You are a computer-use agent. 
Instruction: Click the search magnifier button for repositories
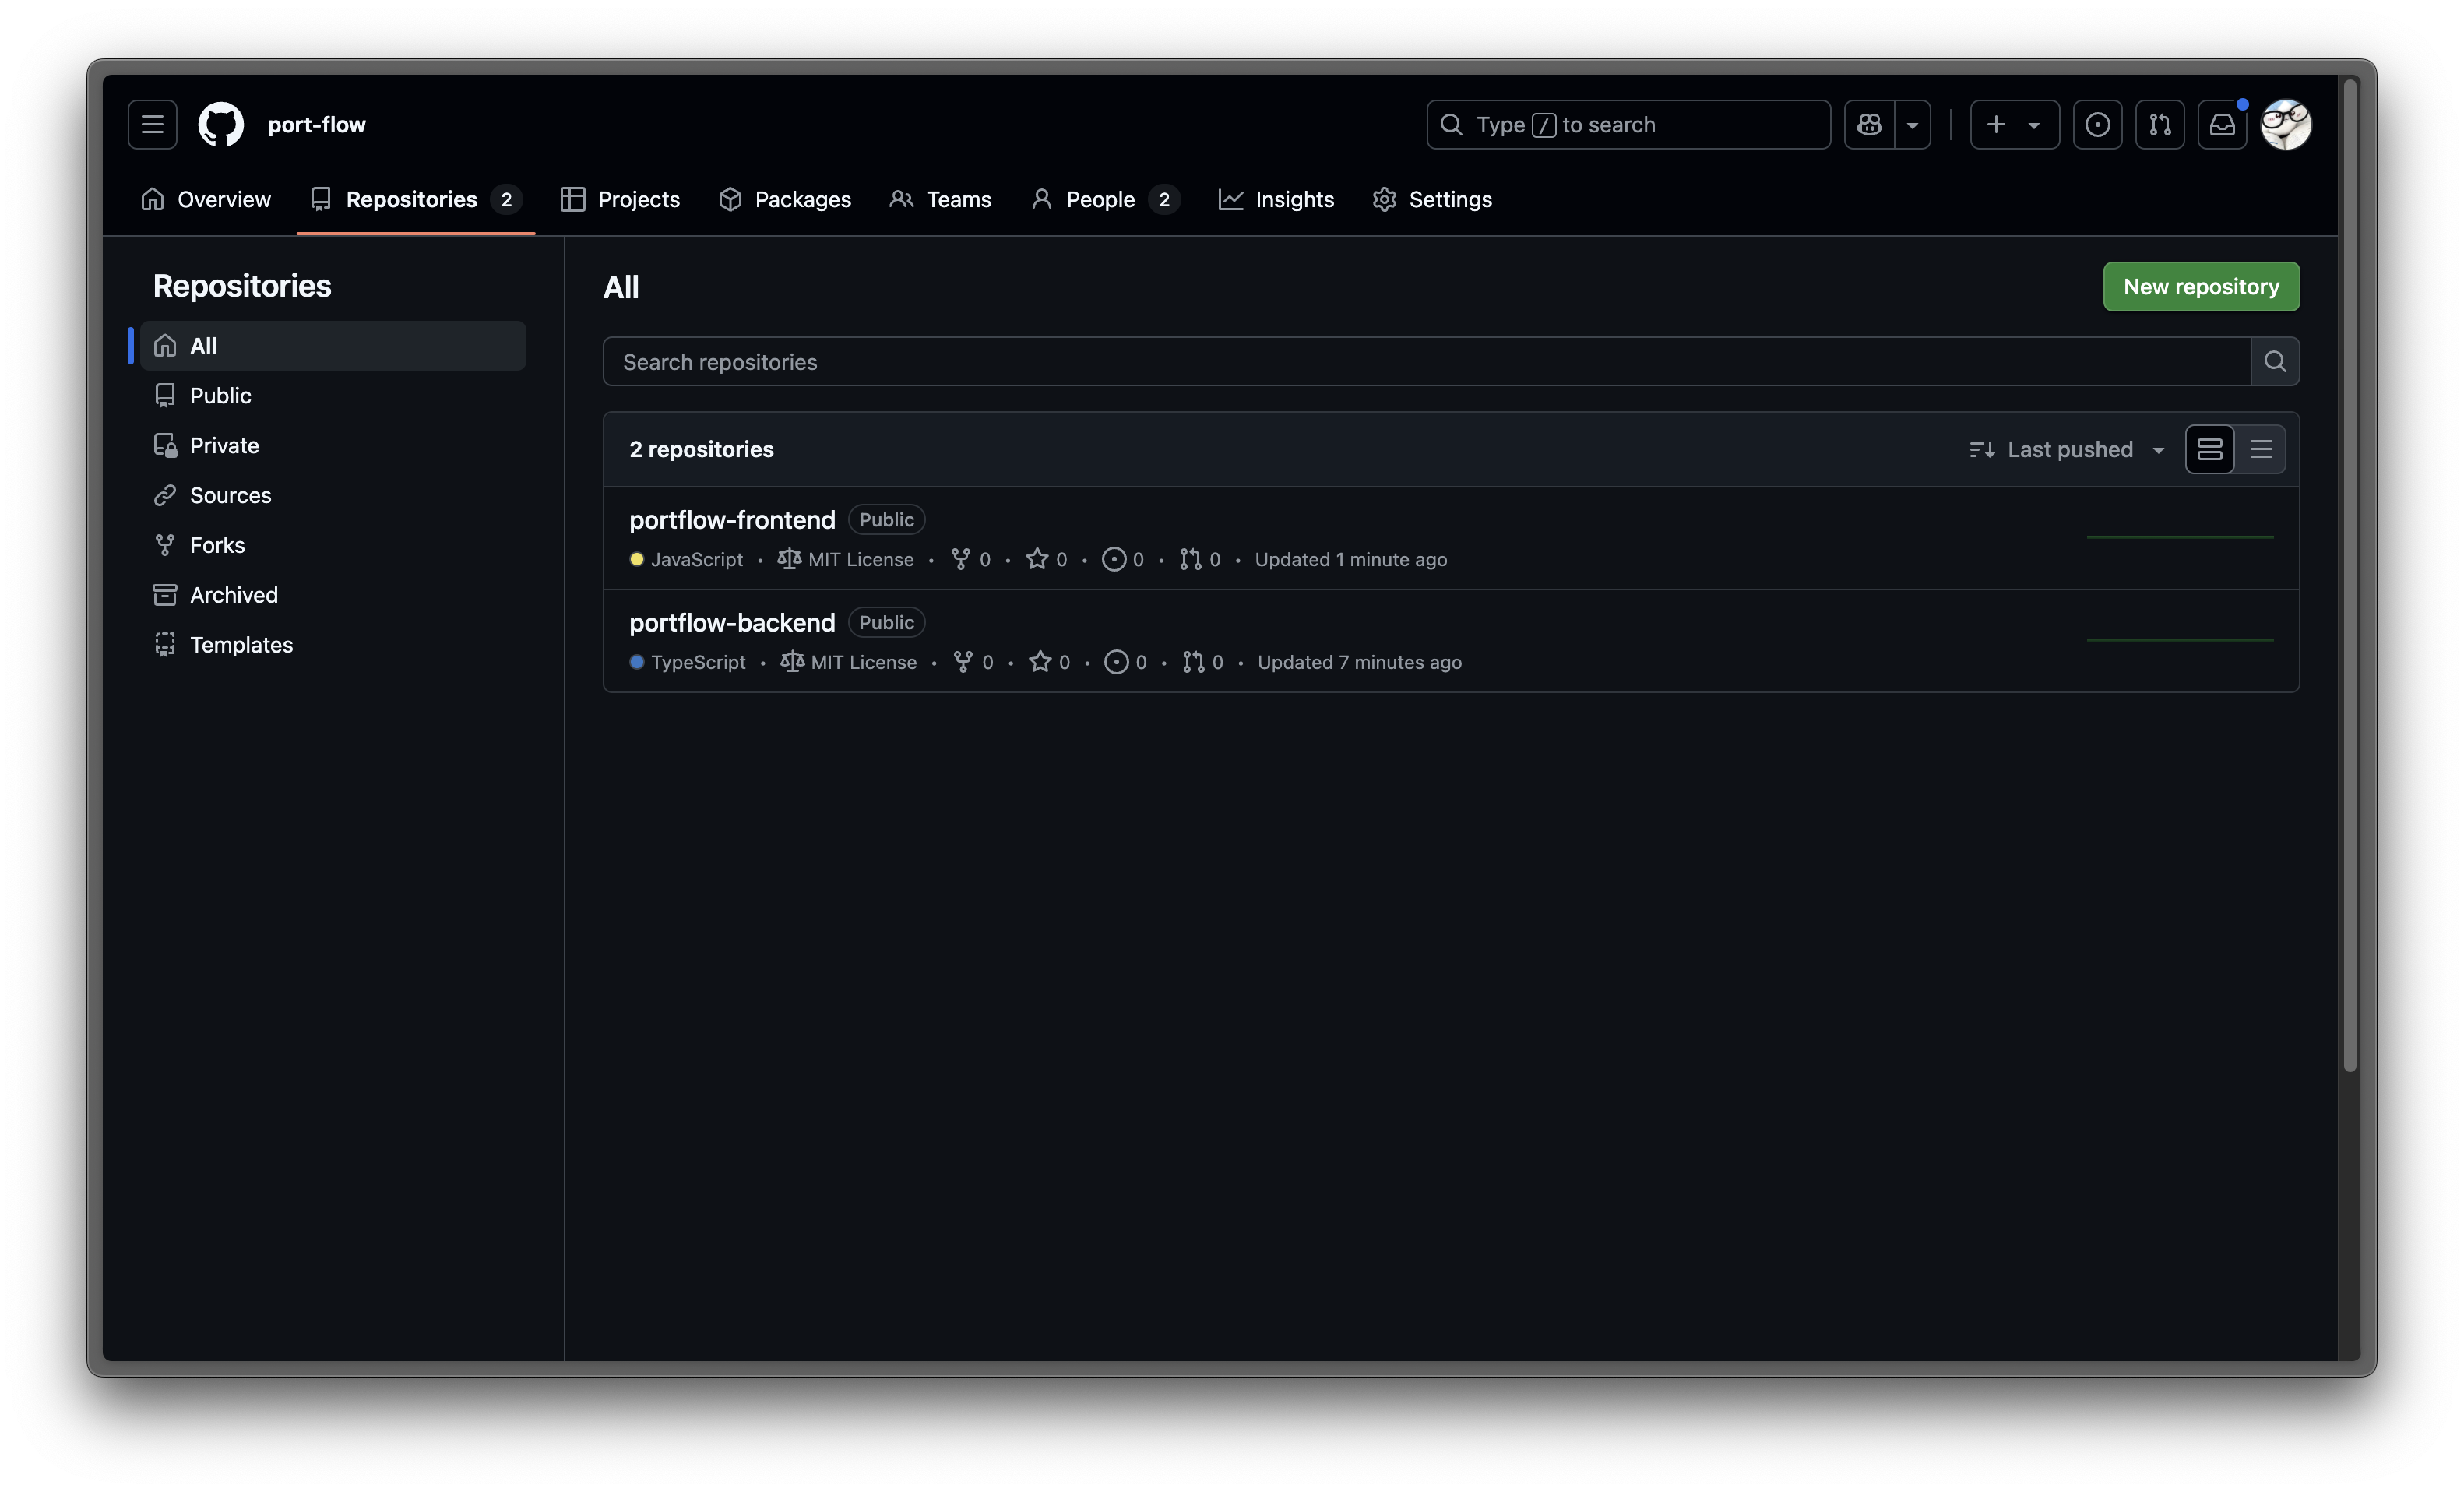(2275, 361)
